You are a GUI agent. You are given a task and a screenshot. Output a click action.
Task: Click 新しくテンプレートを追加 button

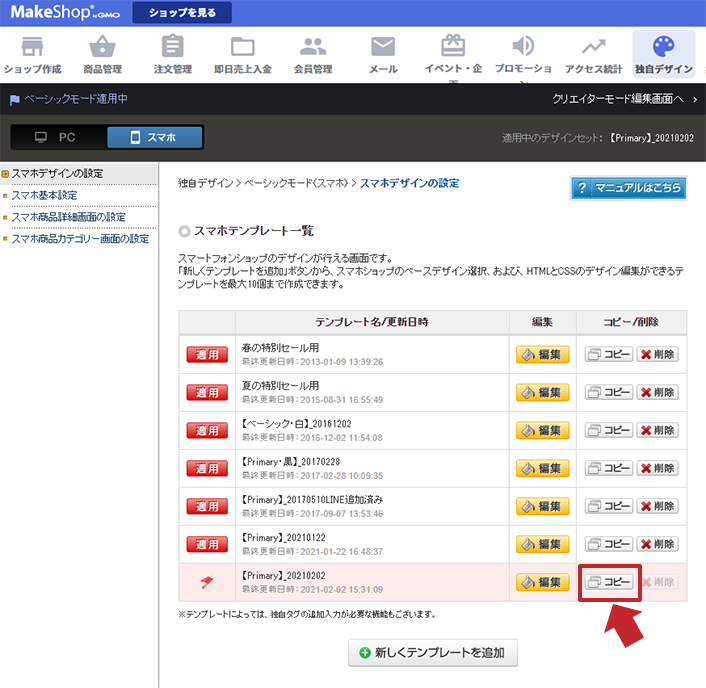[432, 654]
